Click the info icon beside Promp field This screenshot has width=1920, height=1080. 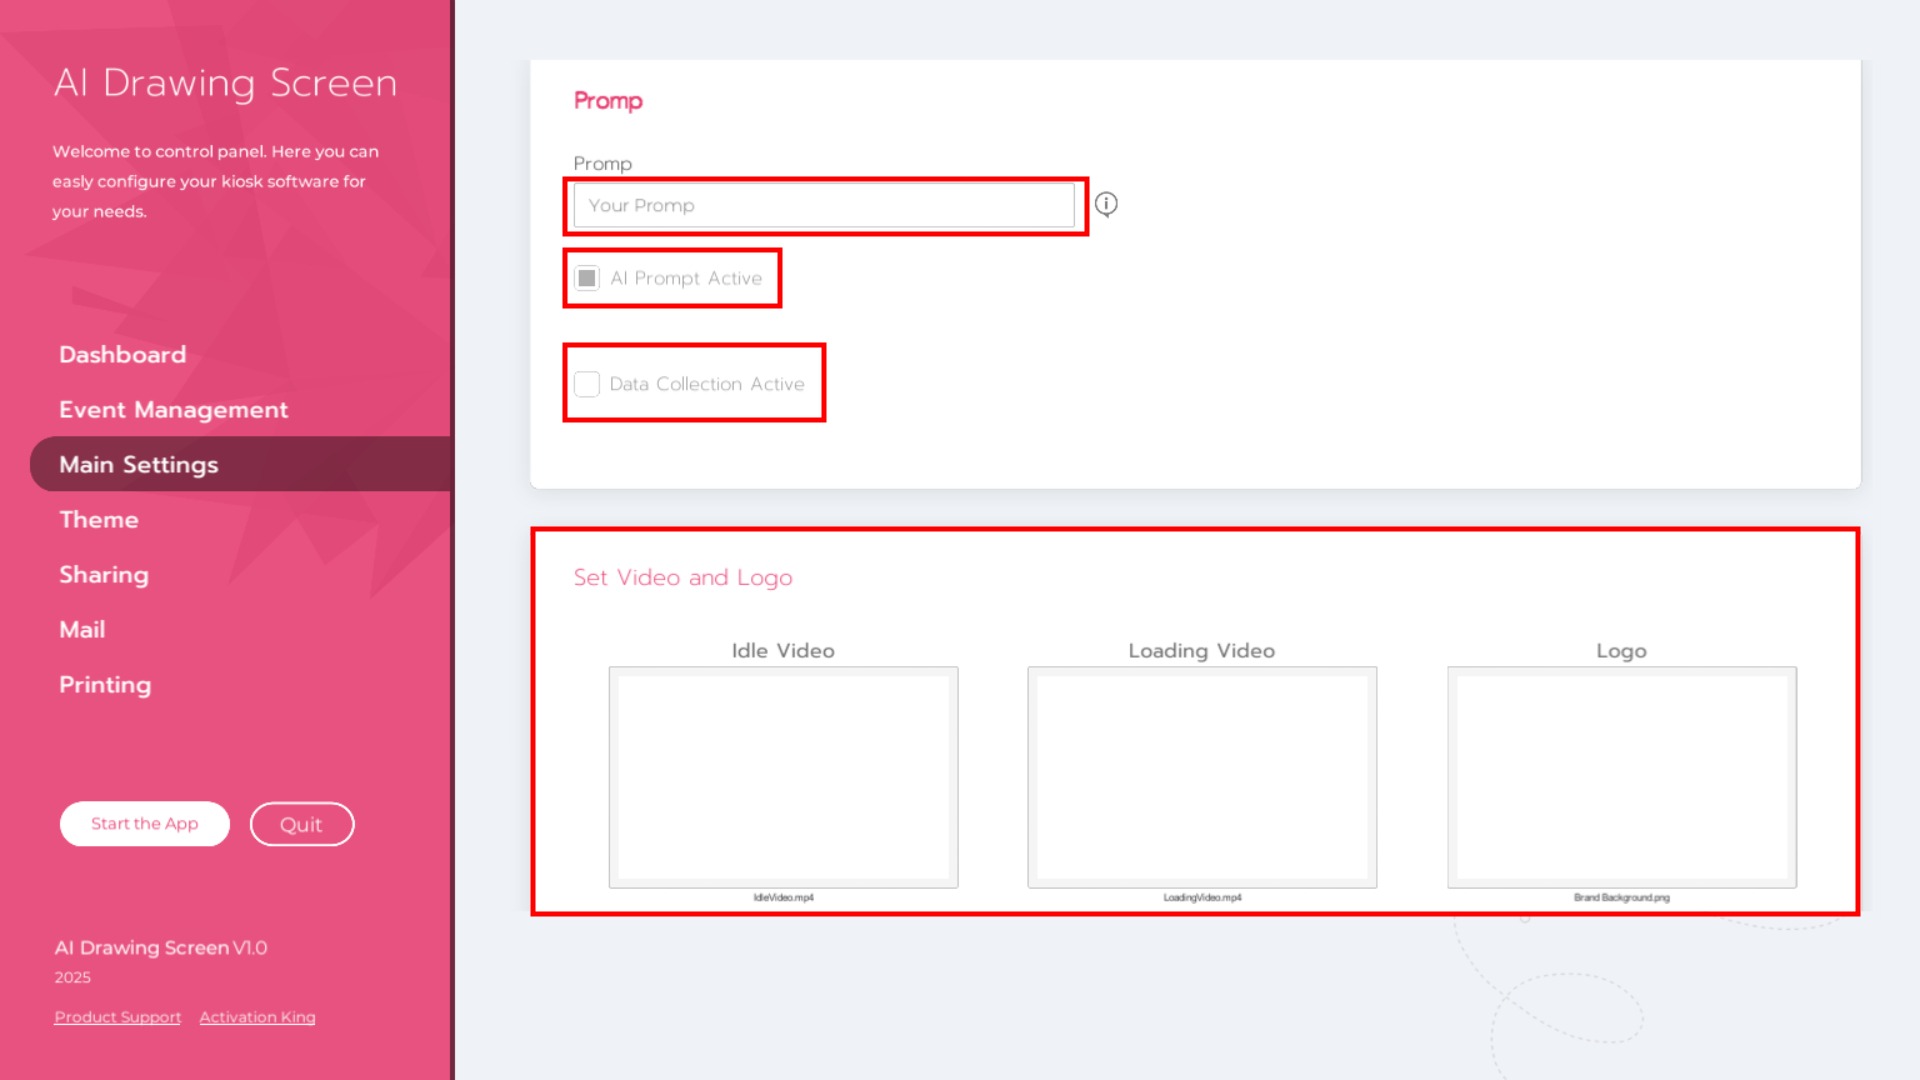click(1106, 204)
